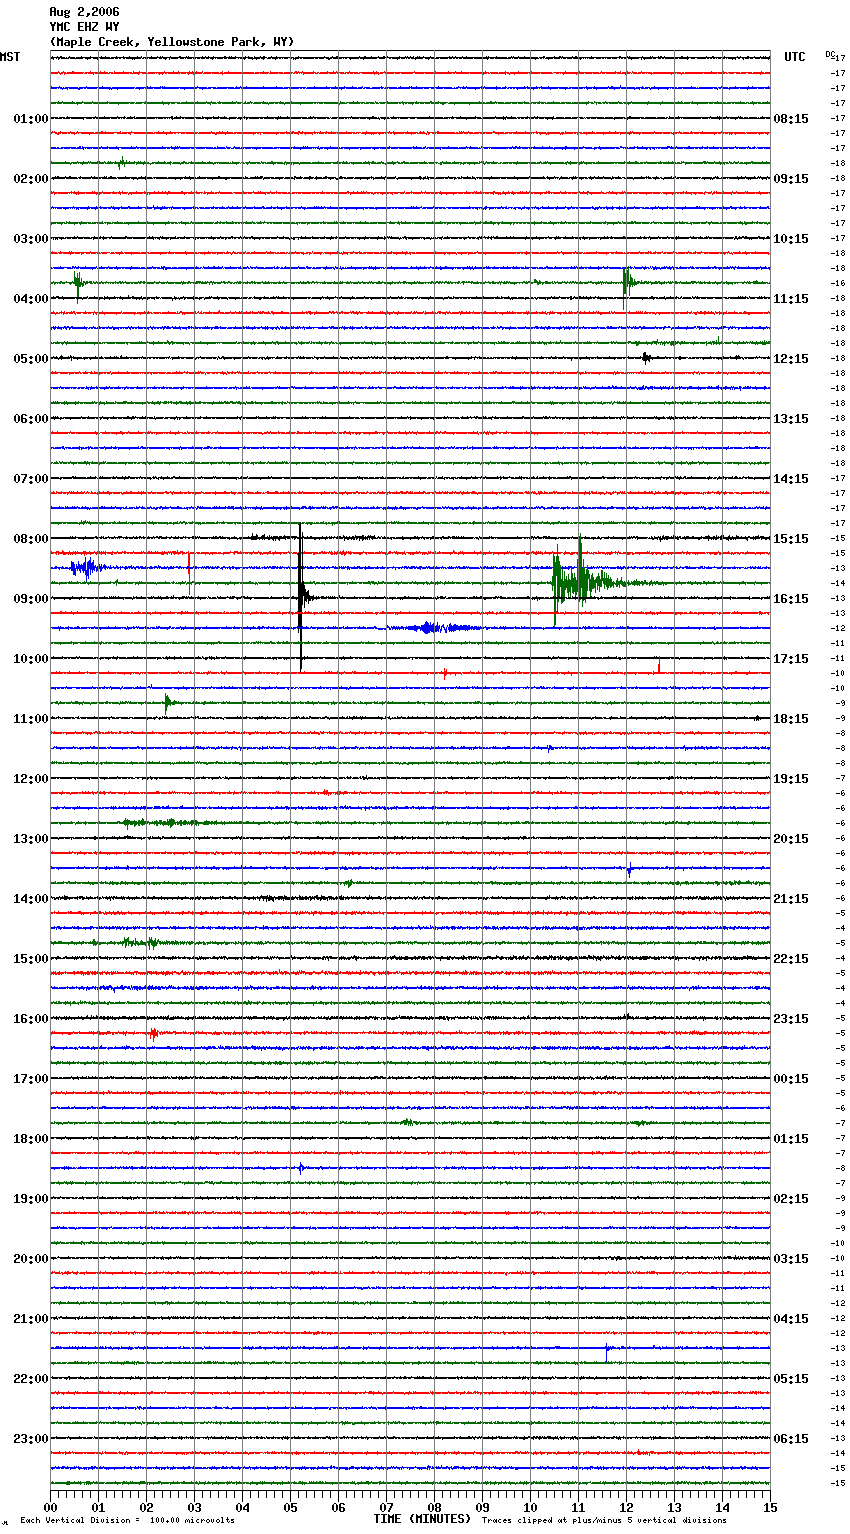Click the "Traces clipped at plus/minus 5 vertical divisions" note

[x=604, y=1521]
